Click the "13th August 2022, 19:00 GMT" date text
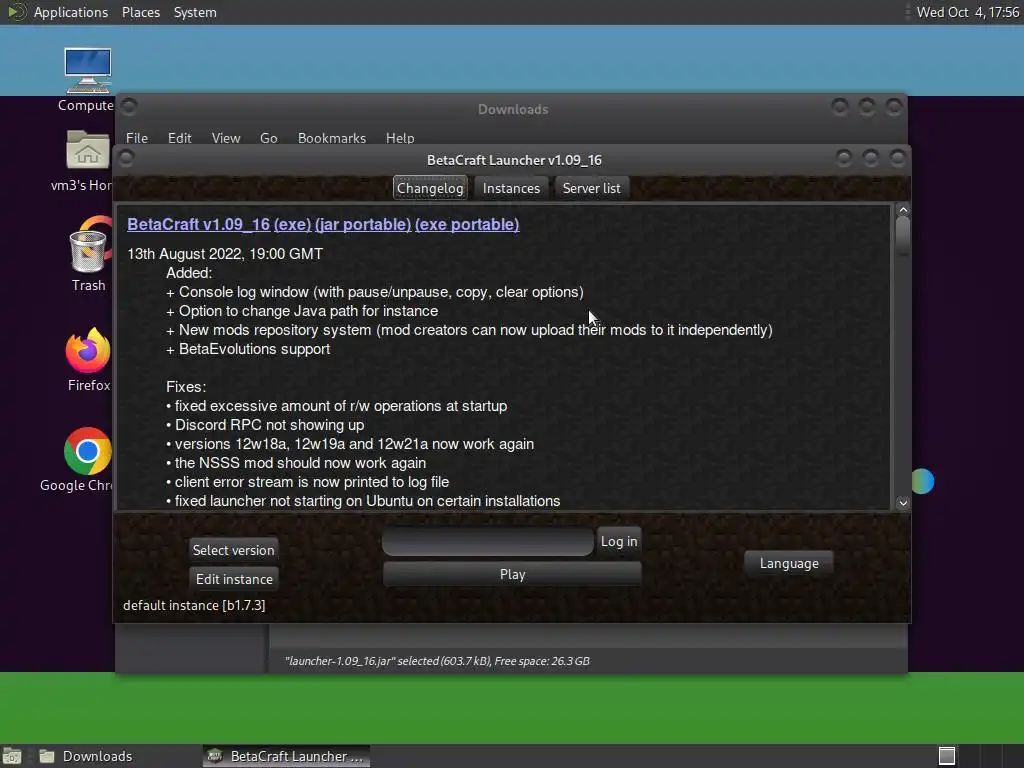 [225, 254]
